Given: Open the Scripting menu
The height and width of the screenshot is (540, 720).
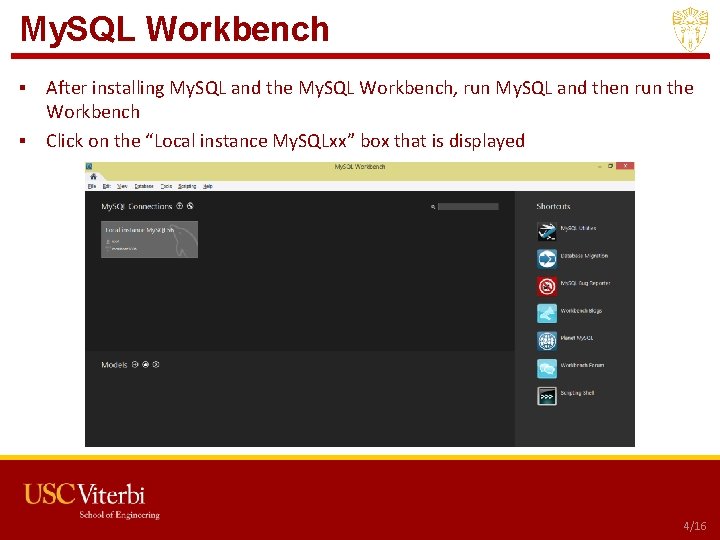Looking at the screenshot, I should tap(187, 186).
